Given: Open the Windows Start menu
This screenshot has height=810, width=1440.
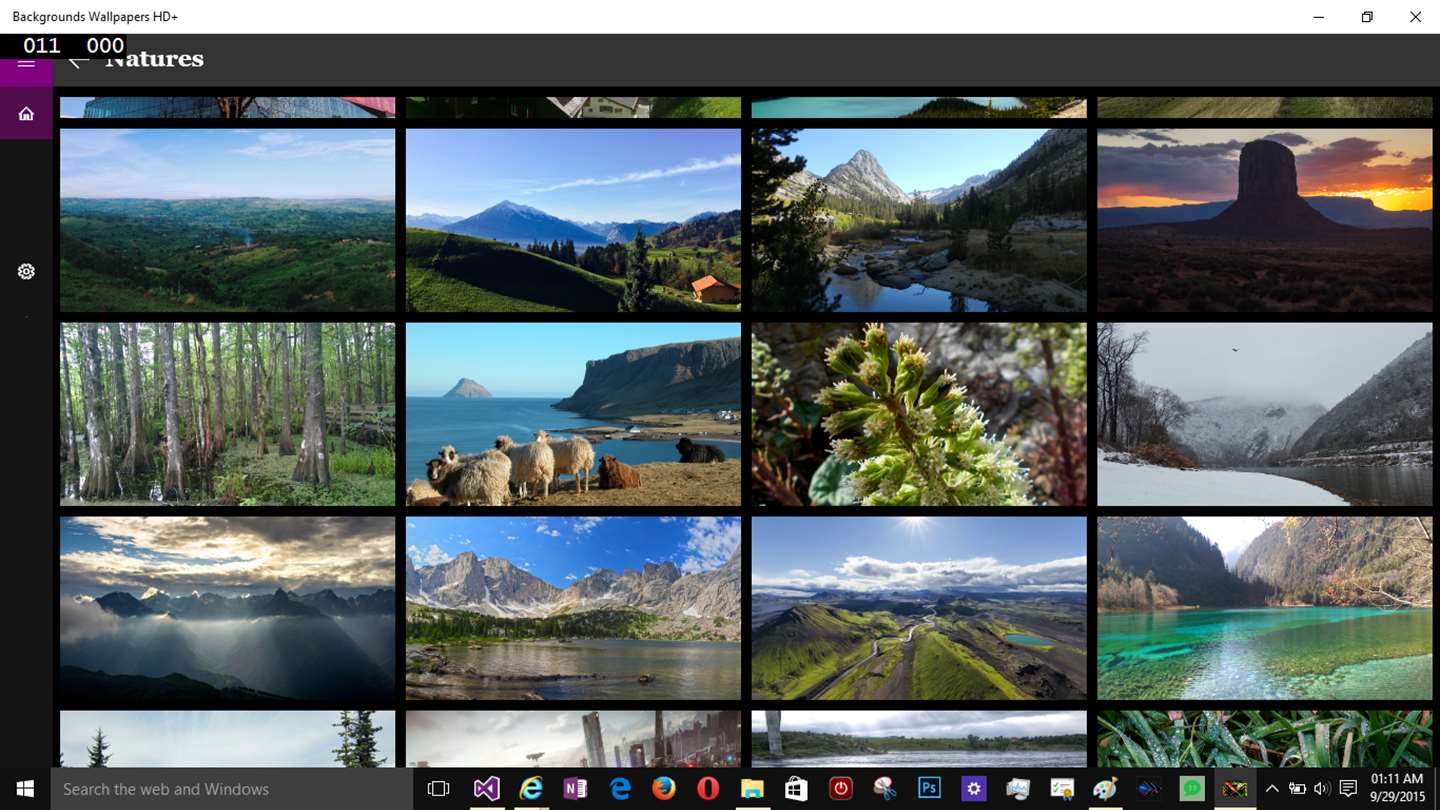Looking at the screenshot, I should (x=25, y=789).
